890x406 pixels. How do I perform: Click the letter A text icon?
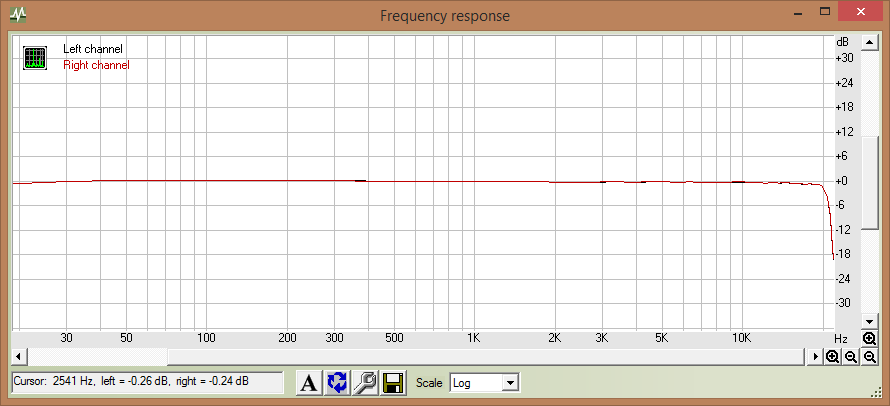[310, 382]
